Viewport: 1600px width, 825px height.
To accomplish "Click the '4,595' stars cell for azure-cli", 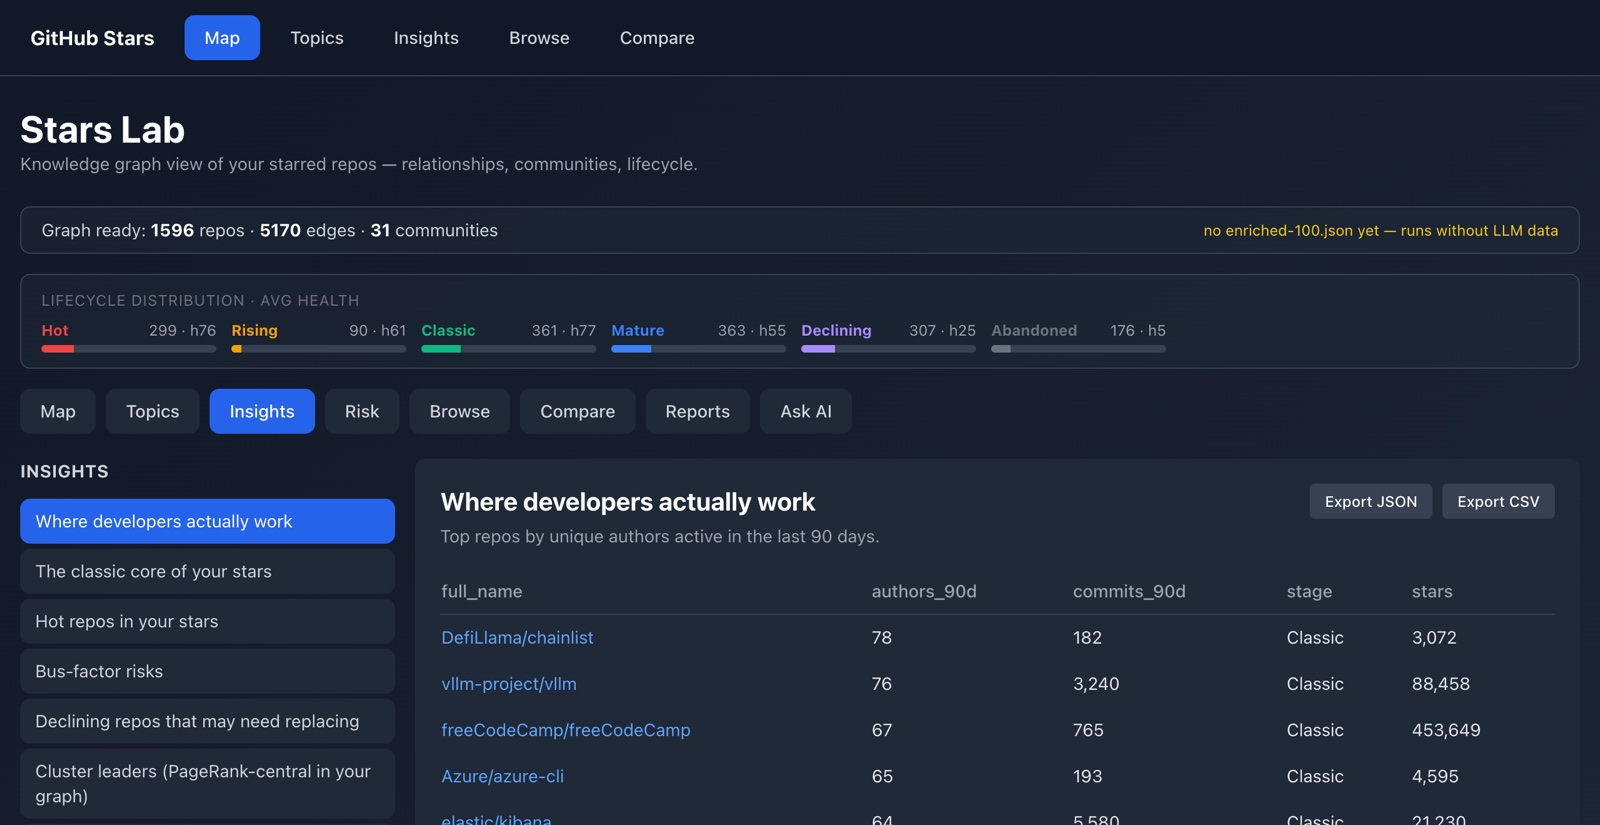I will tap(1435, 776).
